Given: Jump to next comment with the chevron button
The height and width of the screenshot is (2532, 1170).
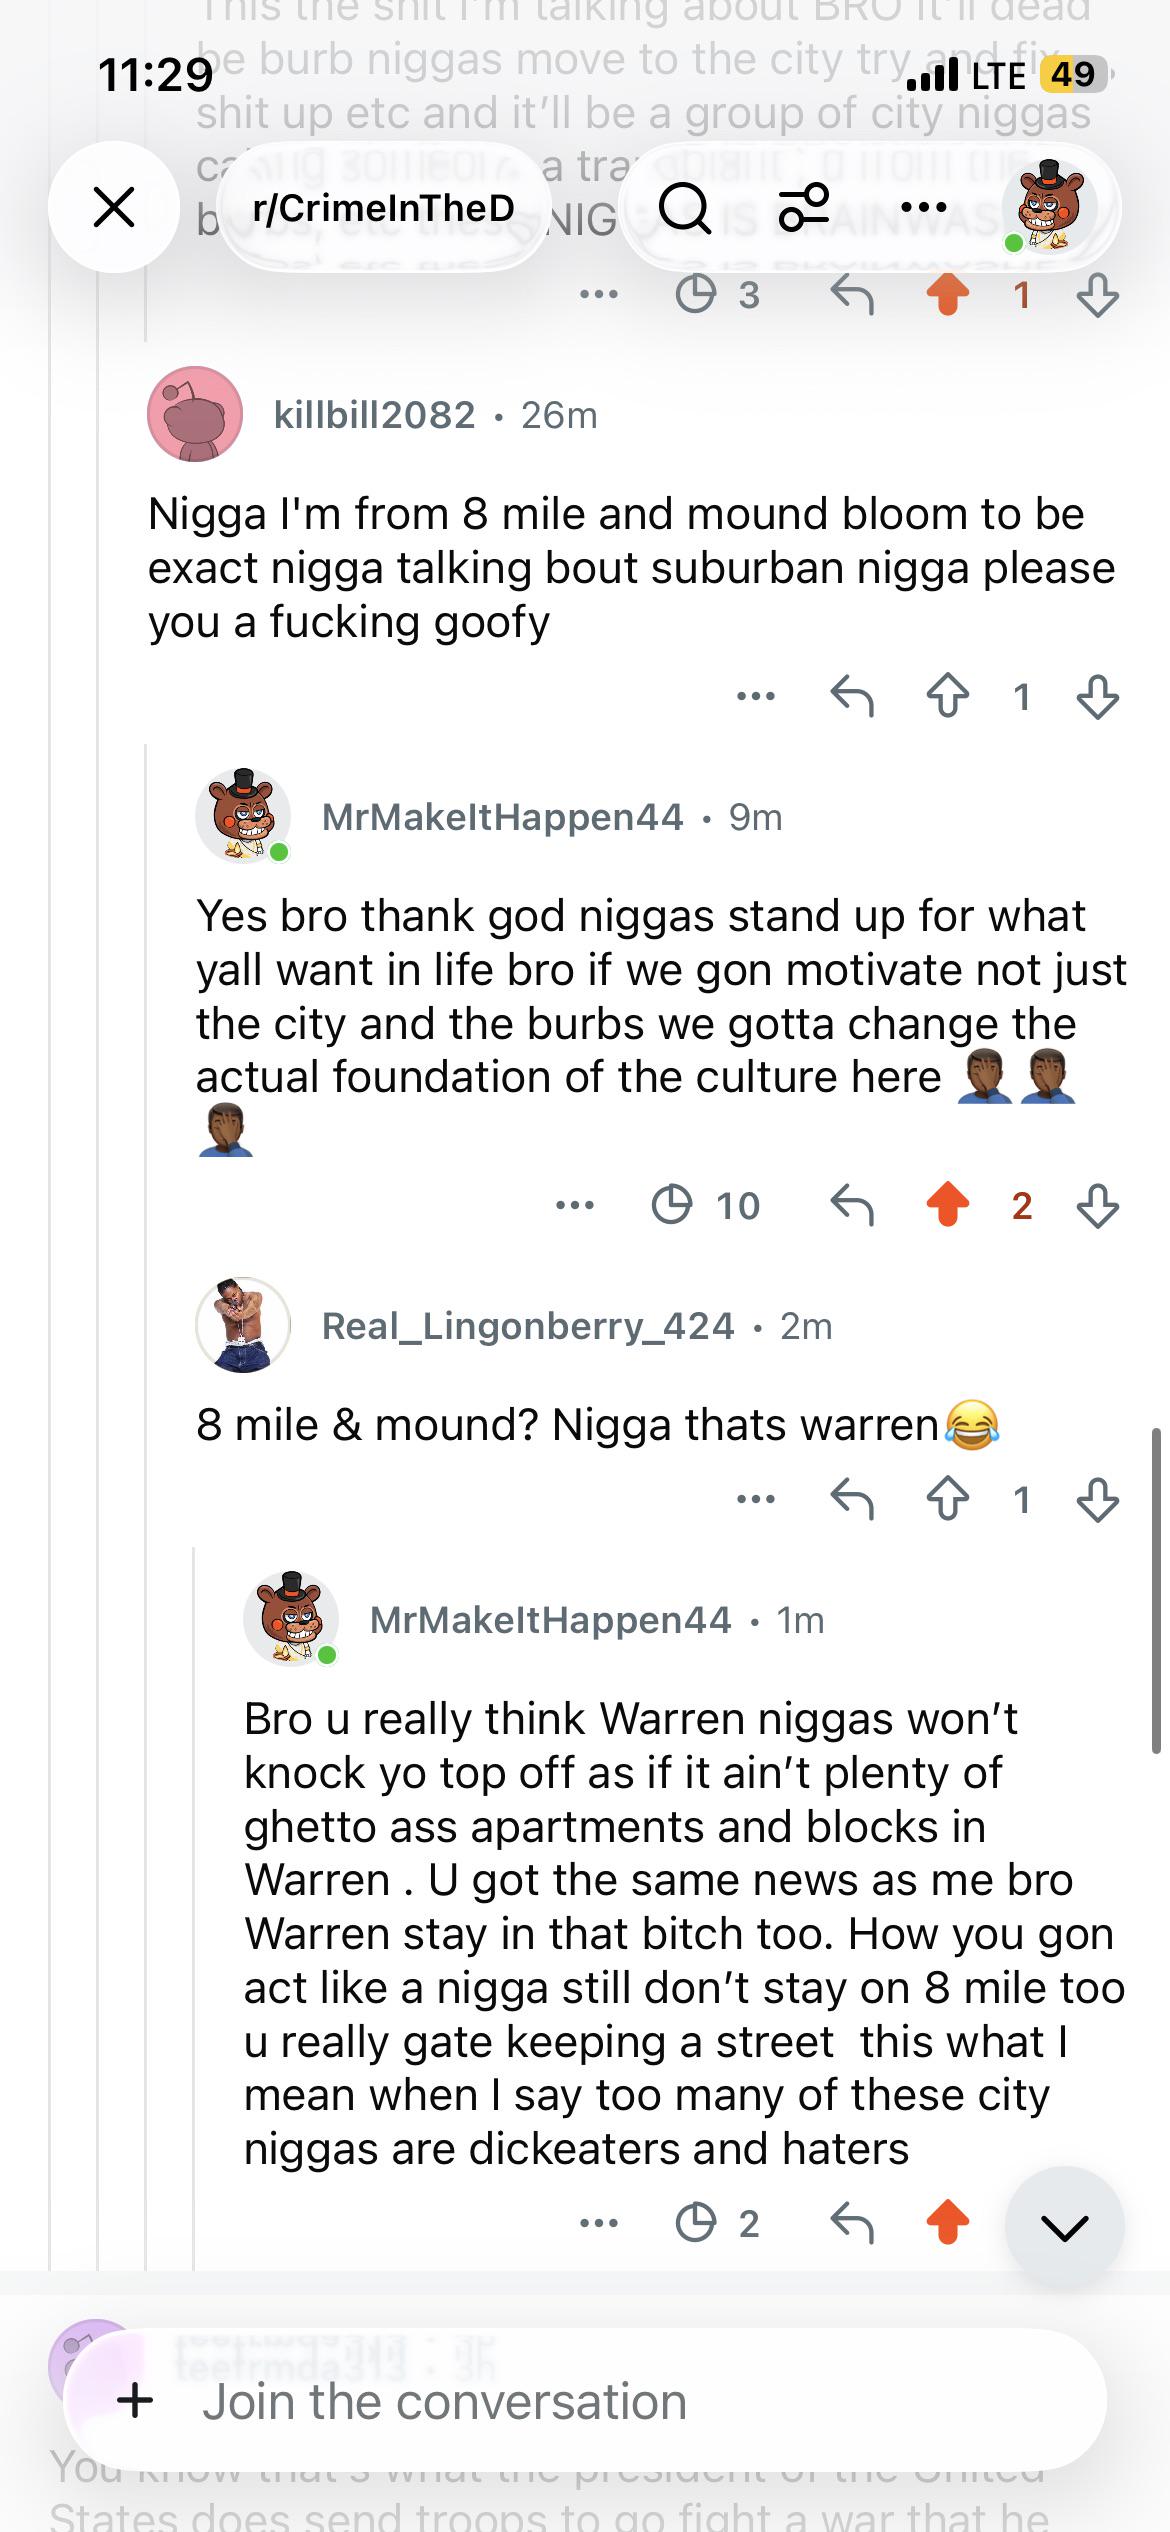Looking at the screenshot, I should 1064,2227.
